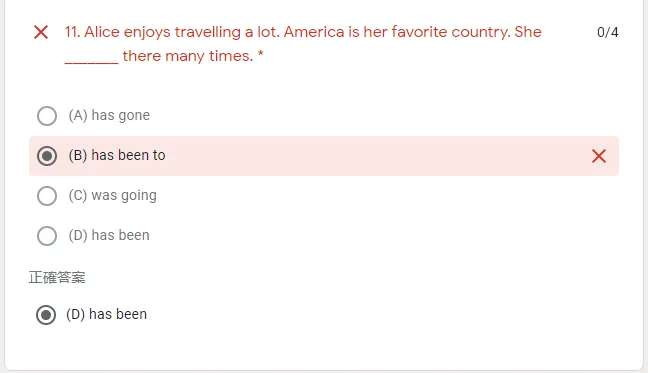
Task: Click the required asterisk after "times."
Action: [x=260, y=54]
